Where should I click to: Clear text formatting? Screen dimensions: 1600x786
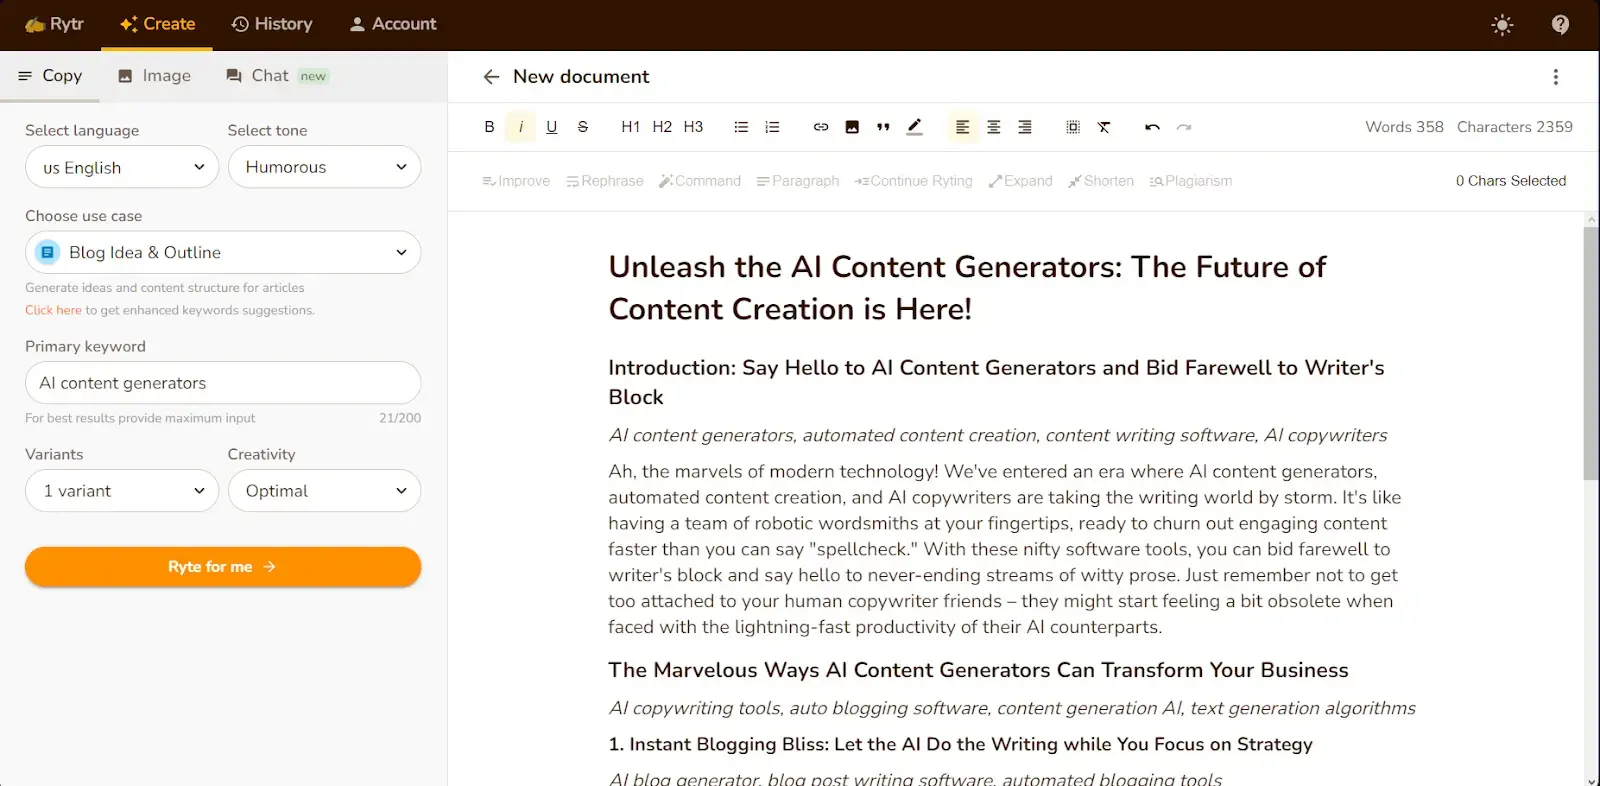coord(1104,127)
